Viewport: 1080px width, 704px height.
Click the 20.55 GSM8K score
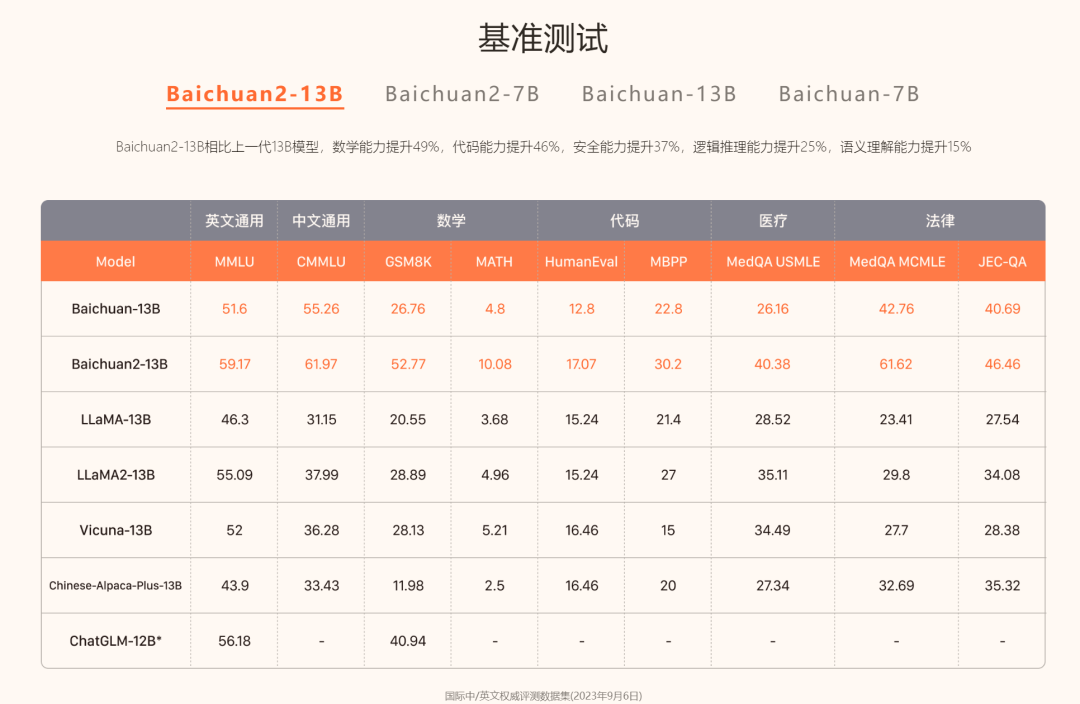click(x=408, y=420)
